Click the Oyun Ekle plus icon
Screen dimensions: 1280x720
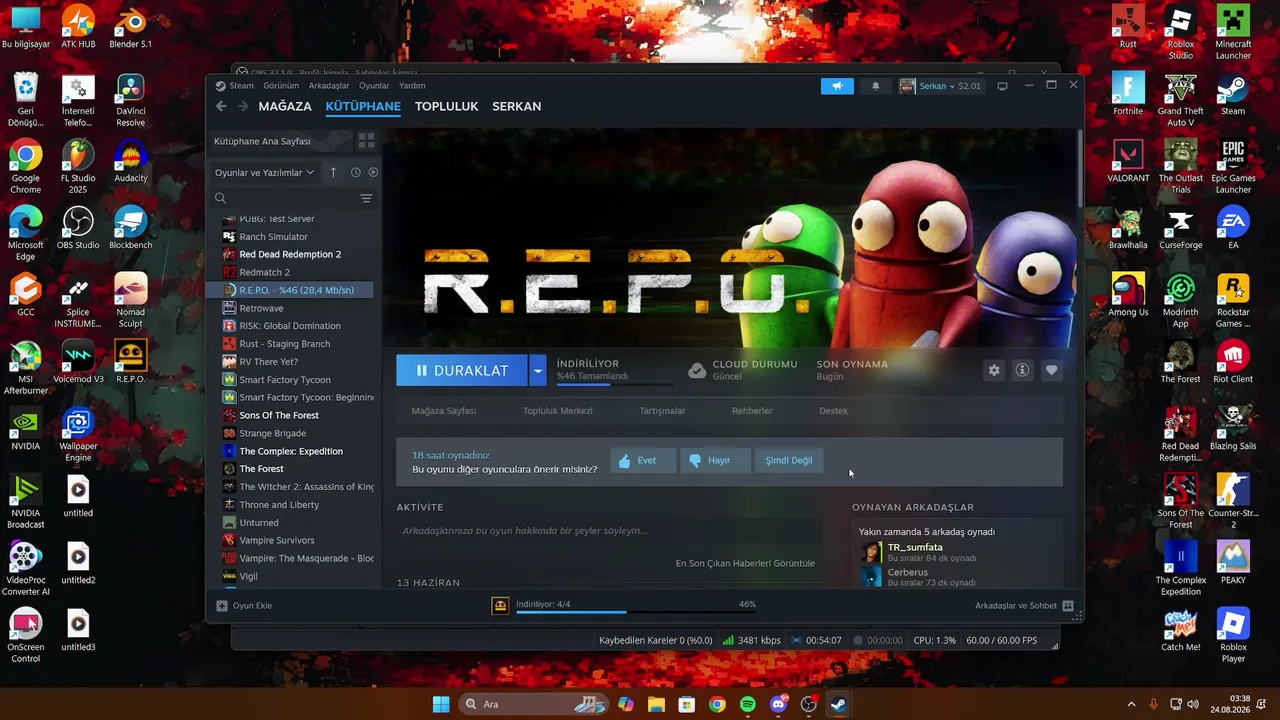222,605
